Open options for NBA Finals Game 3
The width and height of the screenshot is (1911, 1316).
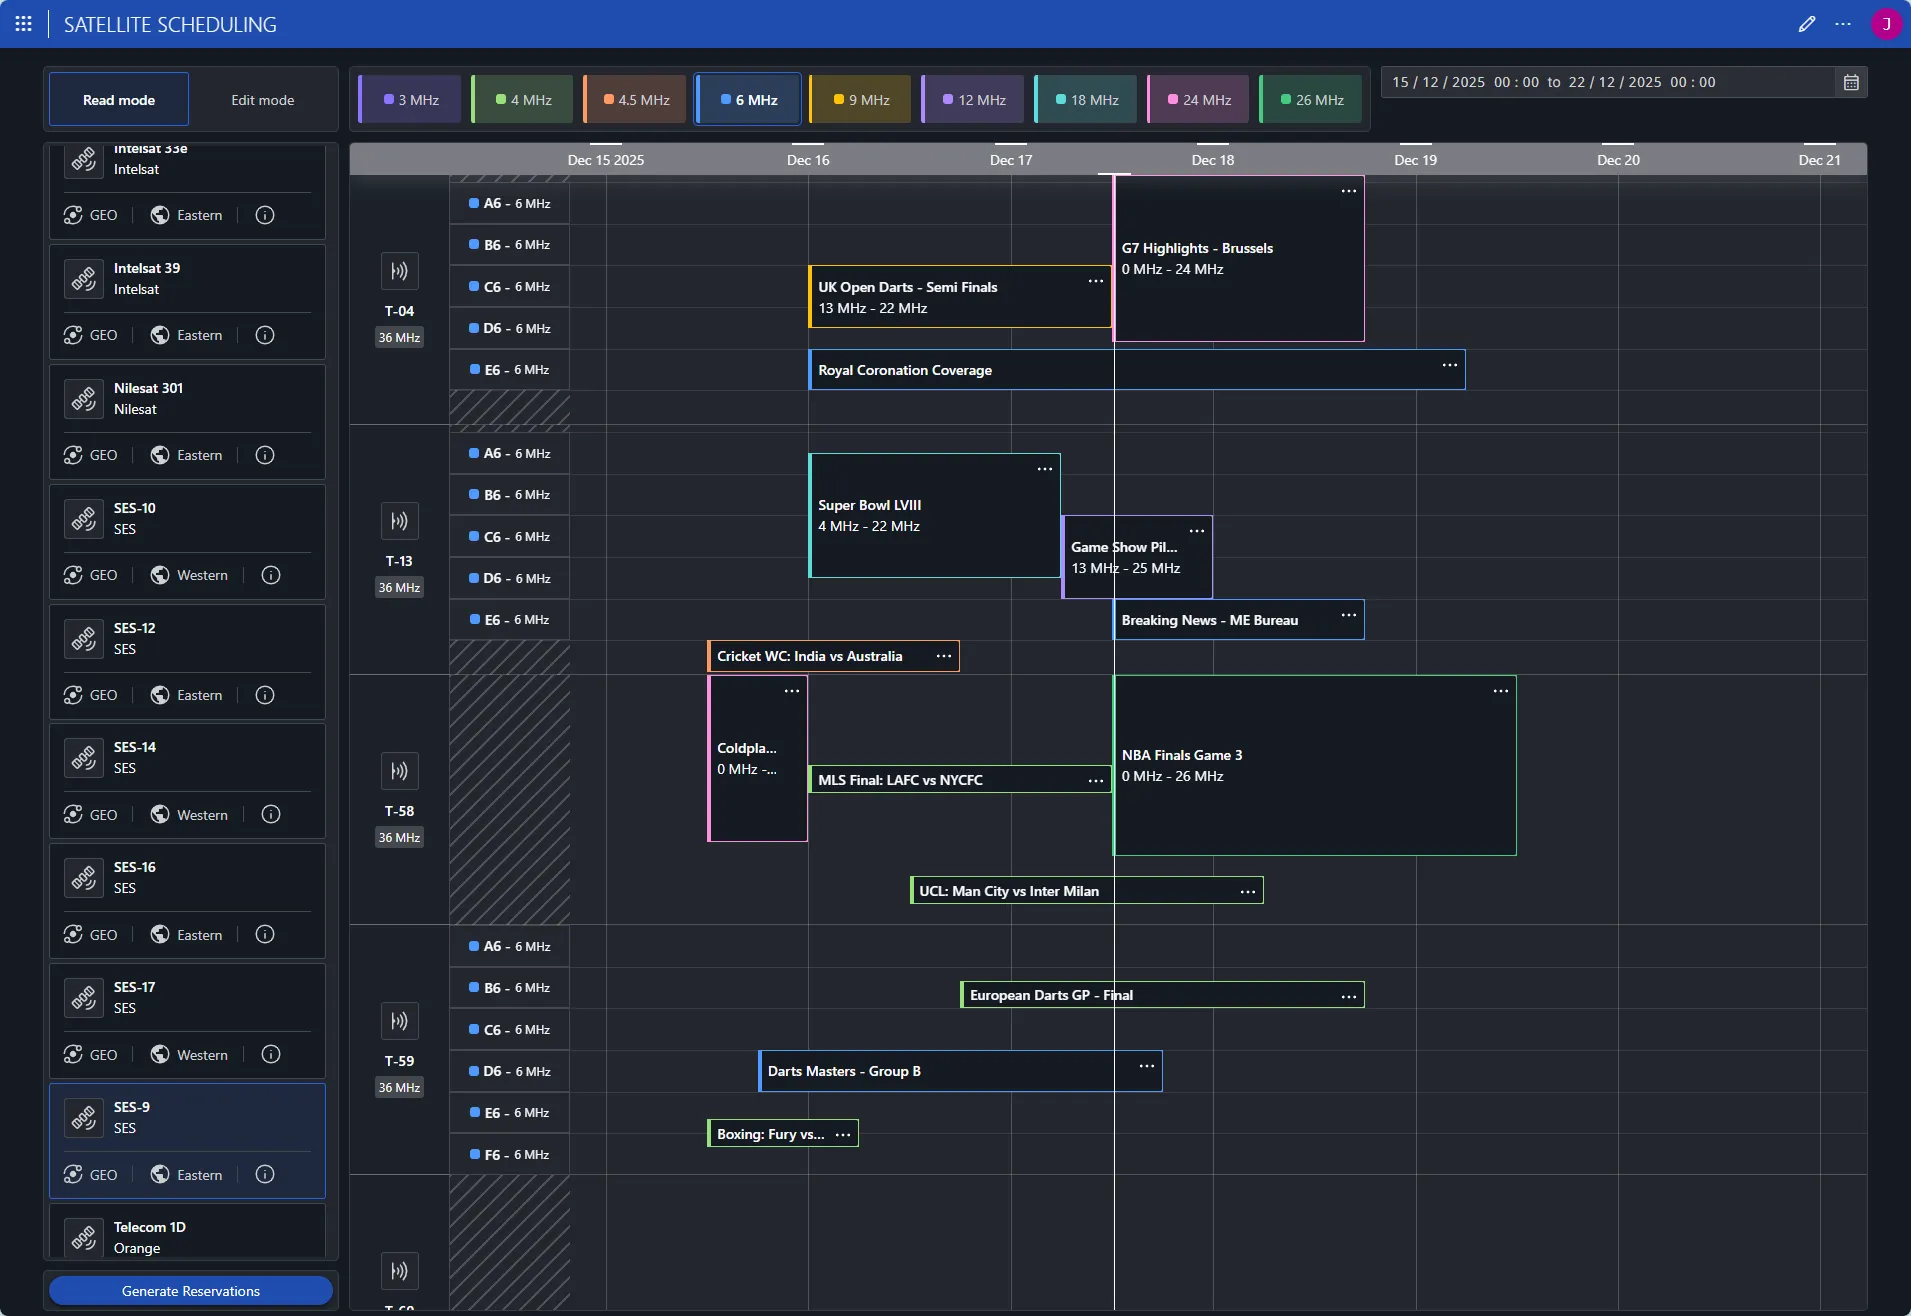coord(1500,691)
